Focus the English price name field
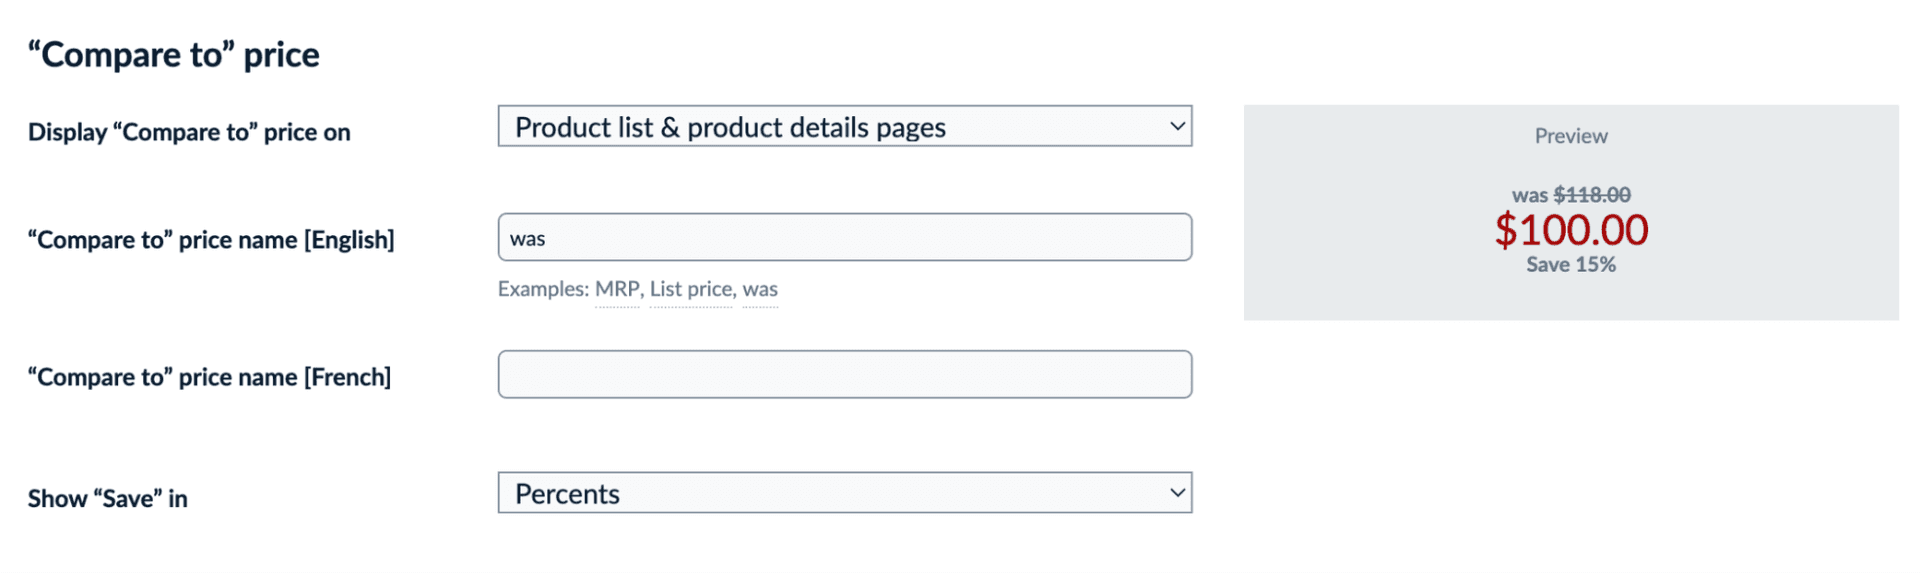This screenshot has height=575, width=1920. click(844, 238)
